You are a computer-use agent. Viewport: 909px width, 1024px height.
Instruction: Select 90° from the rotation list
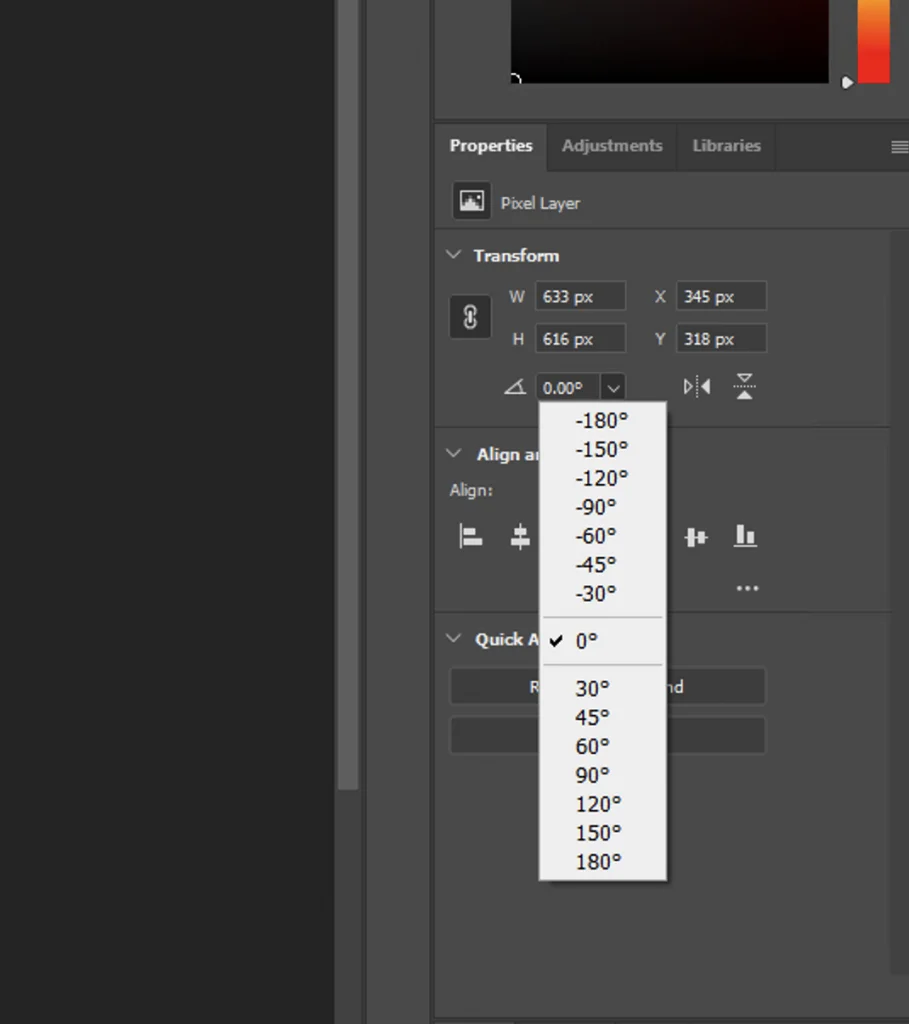591,775
